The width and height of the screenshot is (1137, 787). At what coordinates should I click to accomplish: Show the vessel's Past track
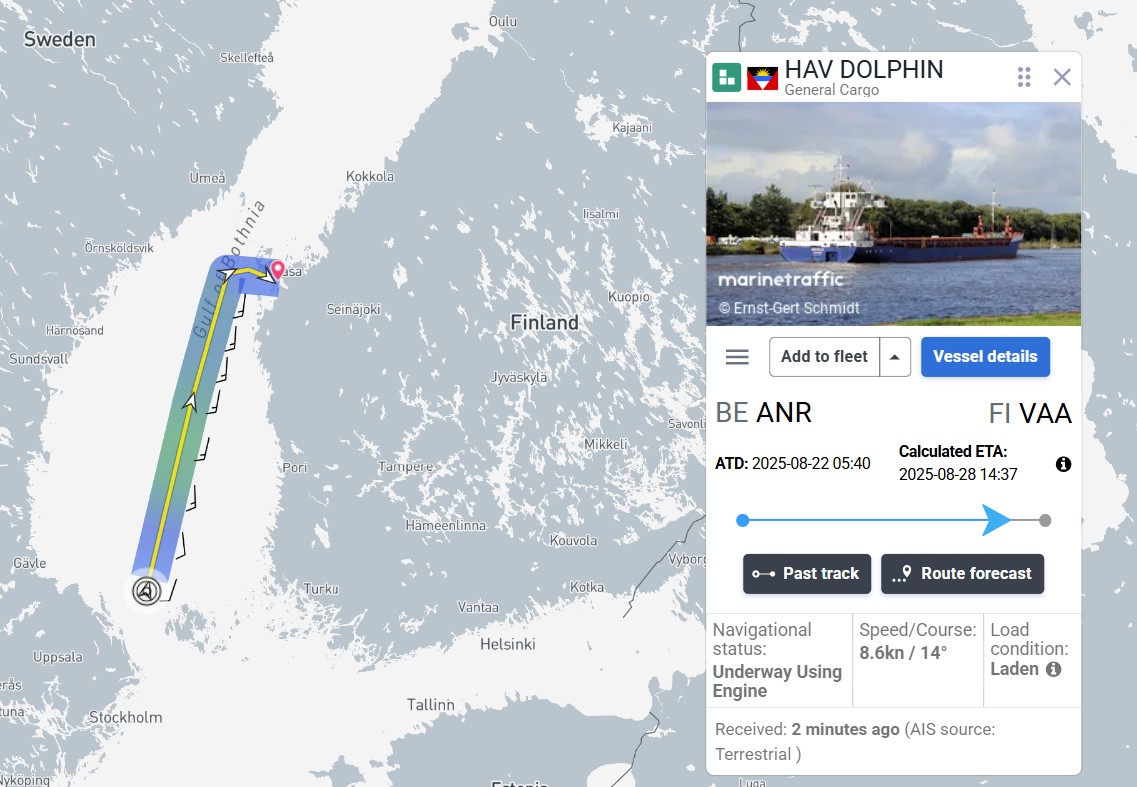coord(807,574)
